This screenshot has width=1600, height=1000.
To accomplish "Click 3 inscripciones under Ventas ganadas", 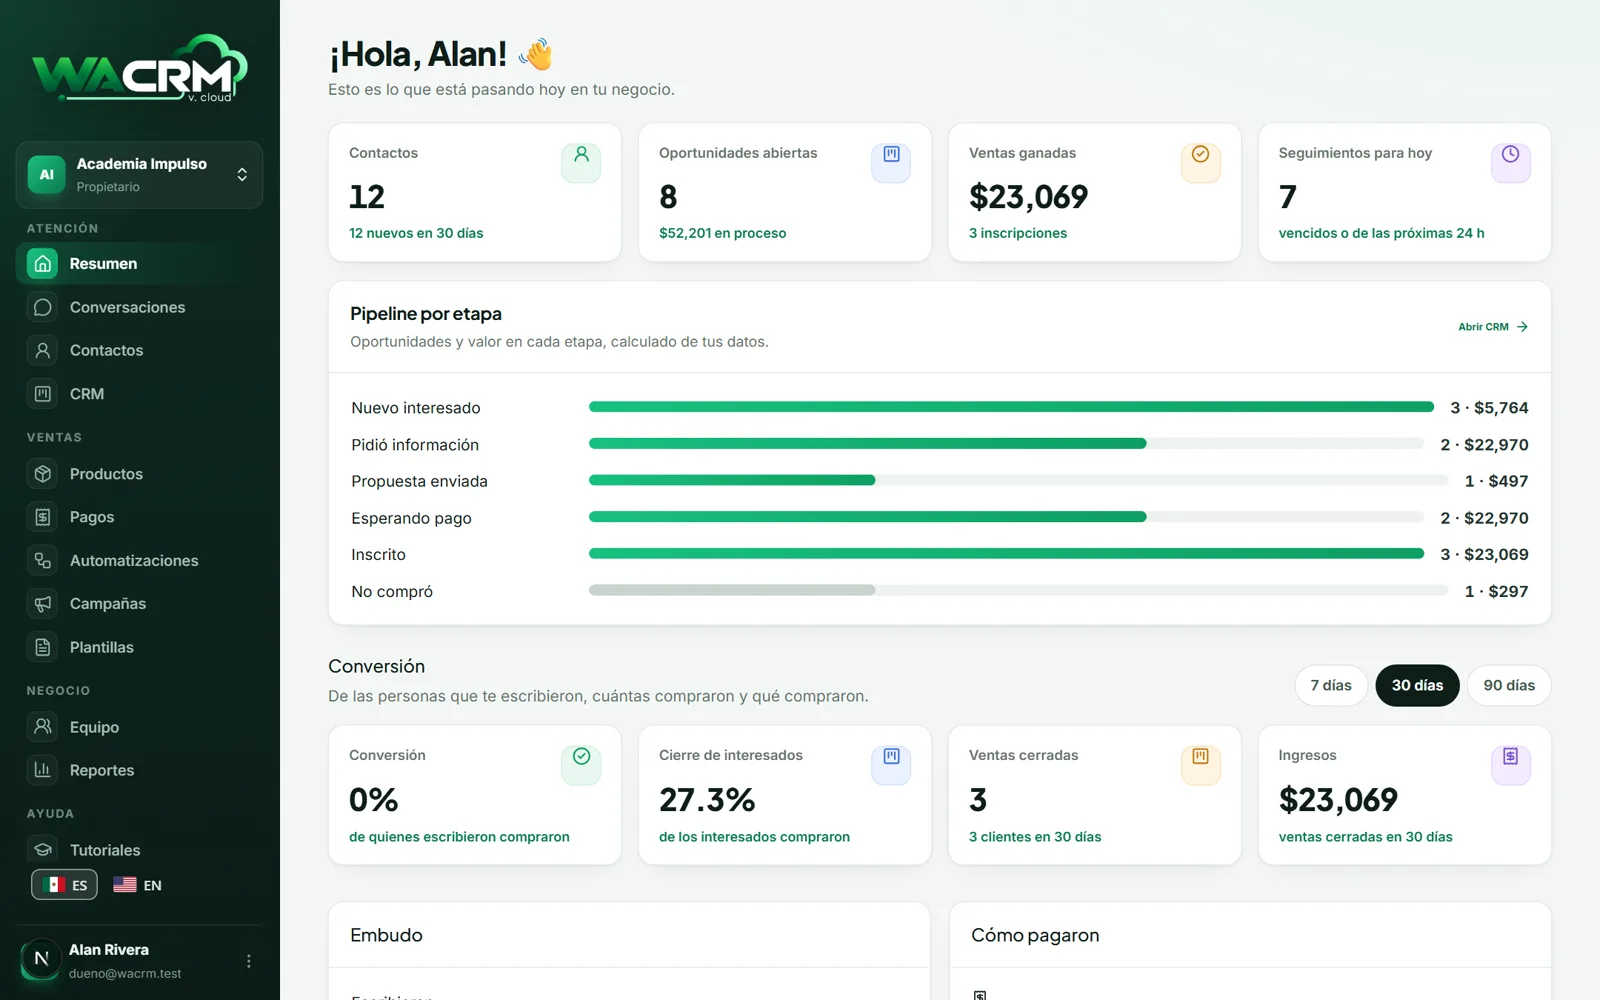I will (1018, 233).
